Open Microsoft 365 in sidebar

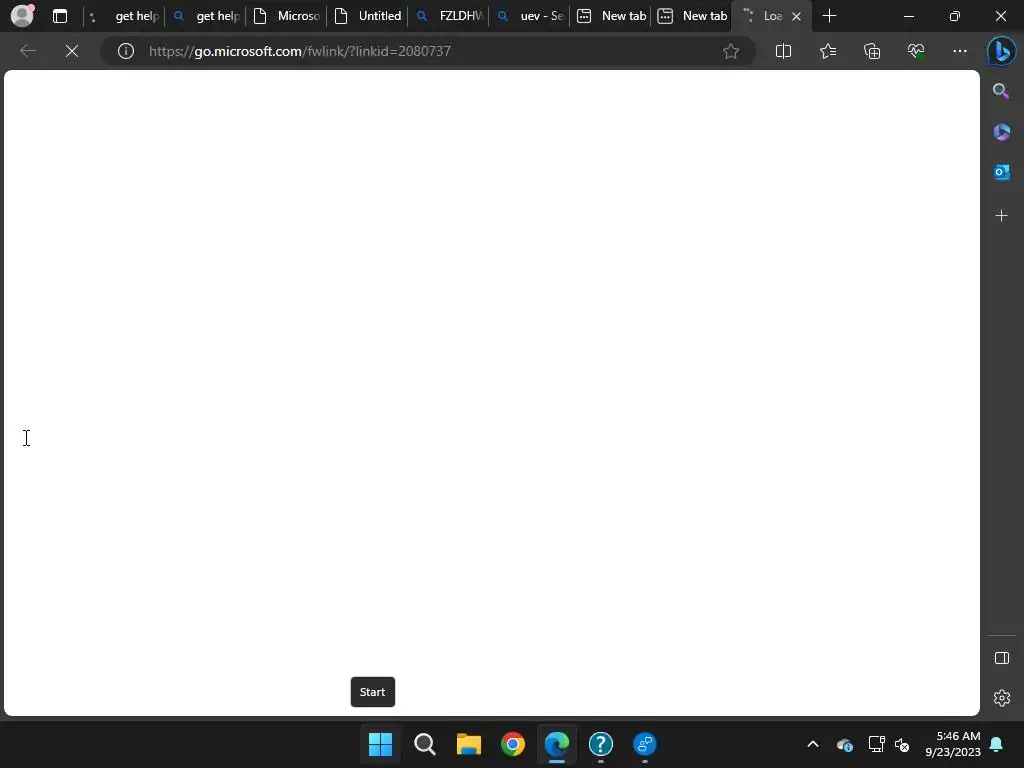[x=1001, y=131]
